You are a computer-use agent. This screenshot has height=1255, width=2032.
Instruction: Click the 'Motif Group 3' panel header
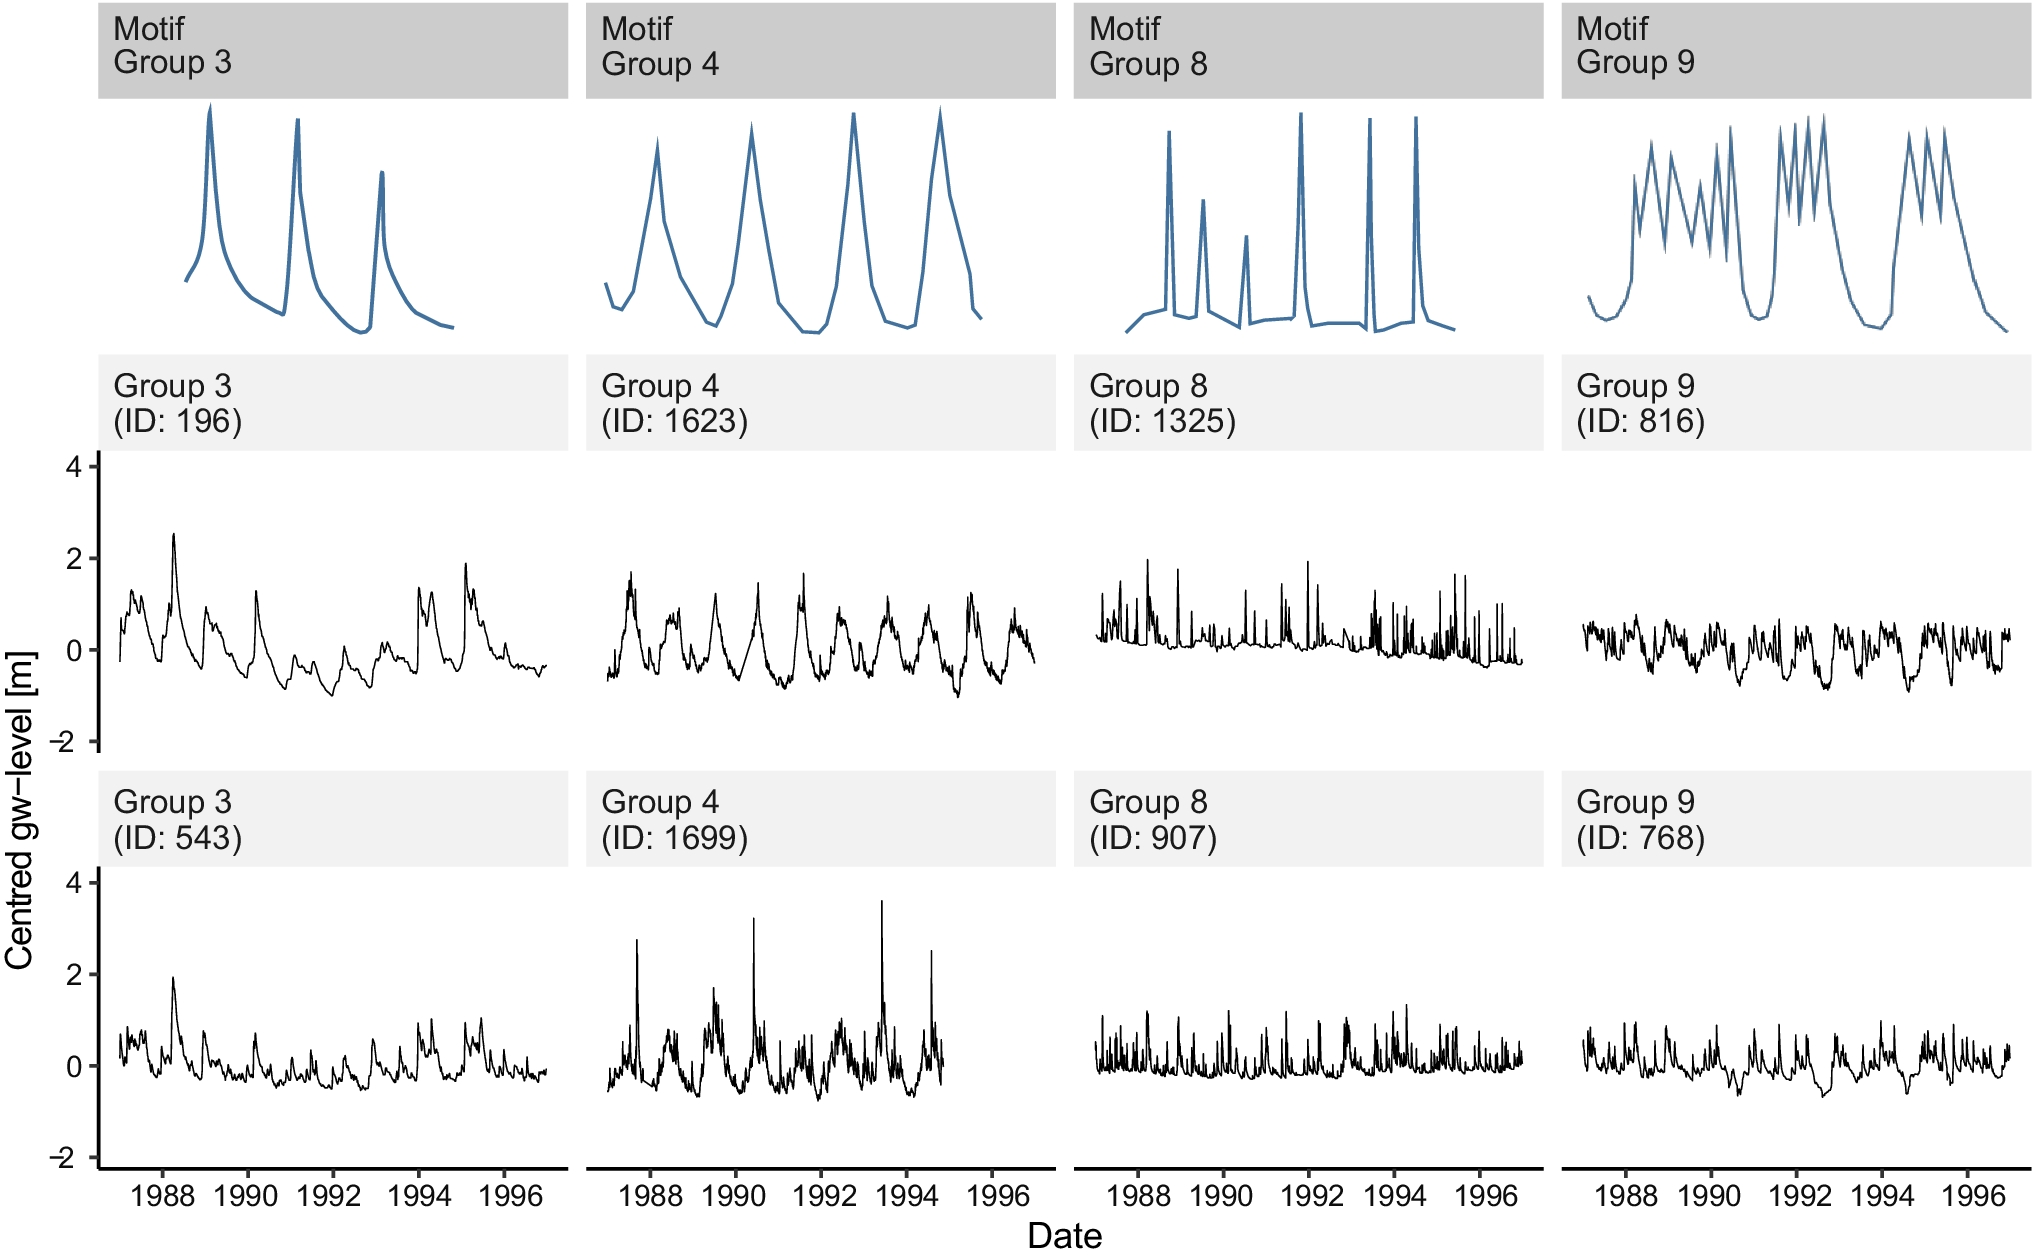click(x=333, y=50)
